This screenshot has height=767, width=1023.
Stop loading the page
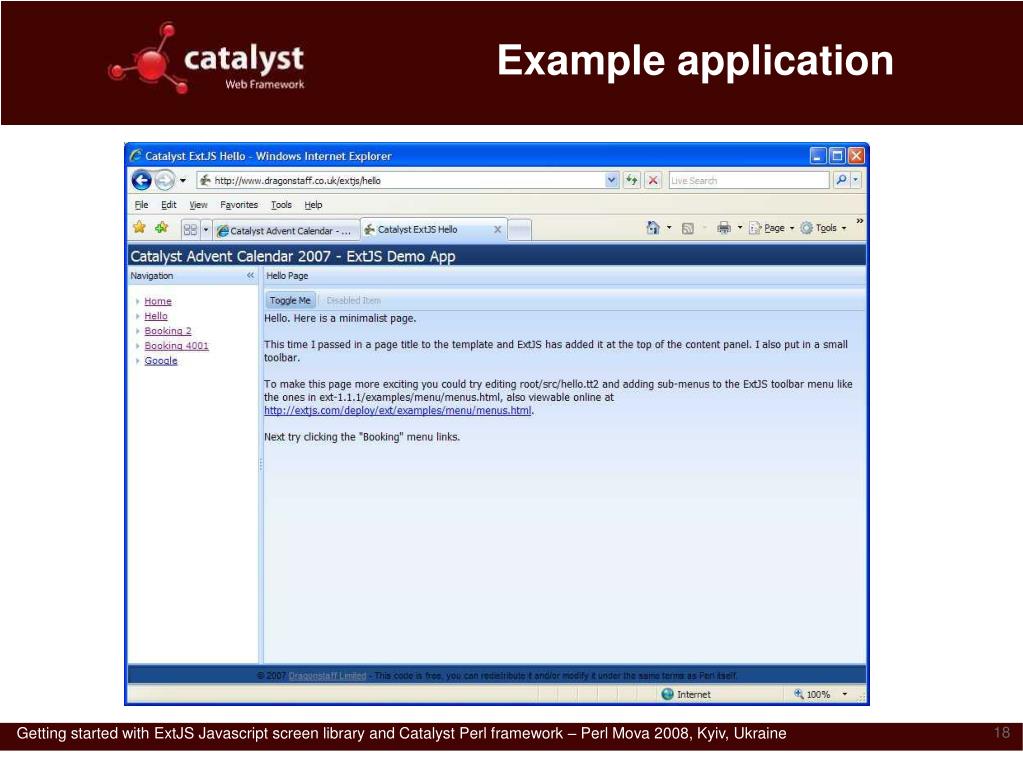651,180
